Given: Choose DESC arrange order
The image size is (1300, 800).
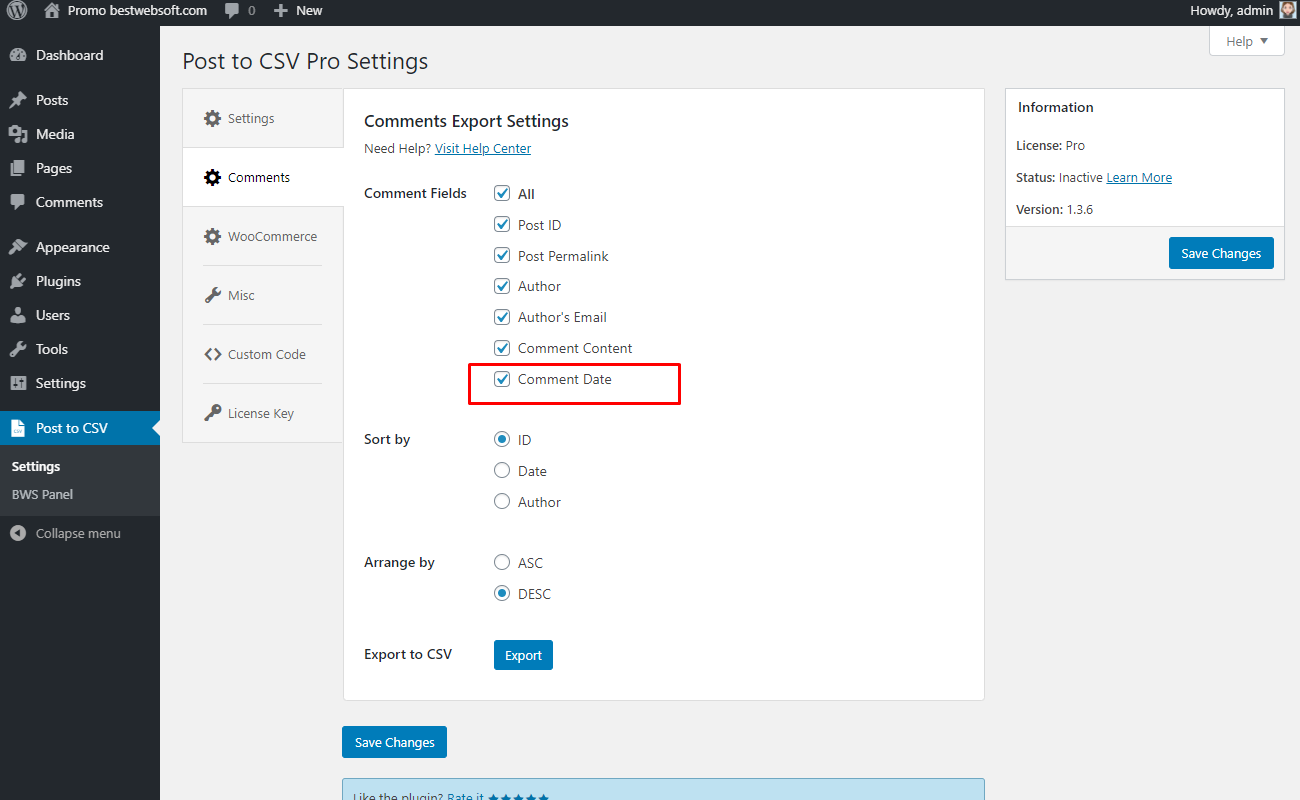Looking at the screenshot, I should click(x=502, y=594).
